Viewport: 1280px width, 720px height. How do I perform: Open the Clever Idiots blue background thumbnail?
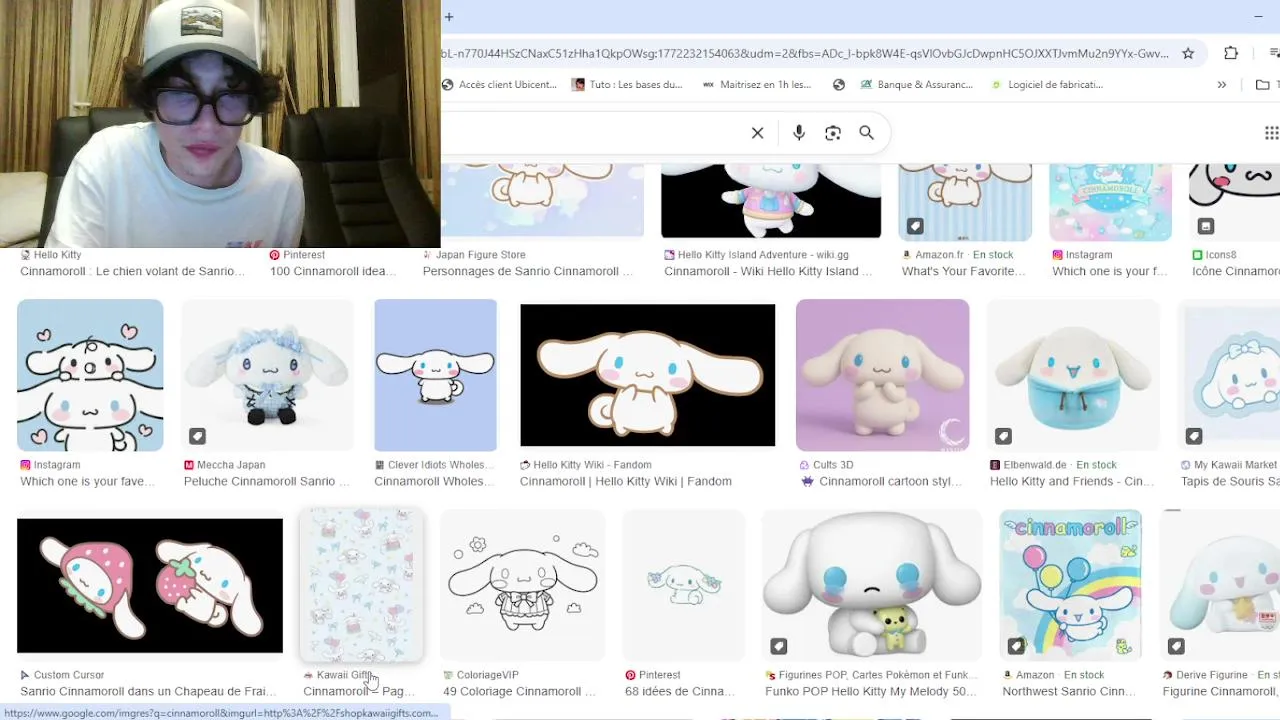click(435, 375)
